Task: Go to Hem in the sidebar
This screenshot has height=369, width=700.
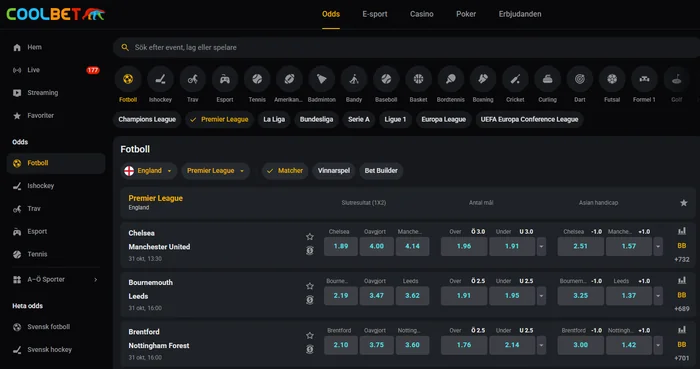Action: [x=56, y=47]
